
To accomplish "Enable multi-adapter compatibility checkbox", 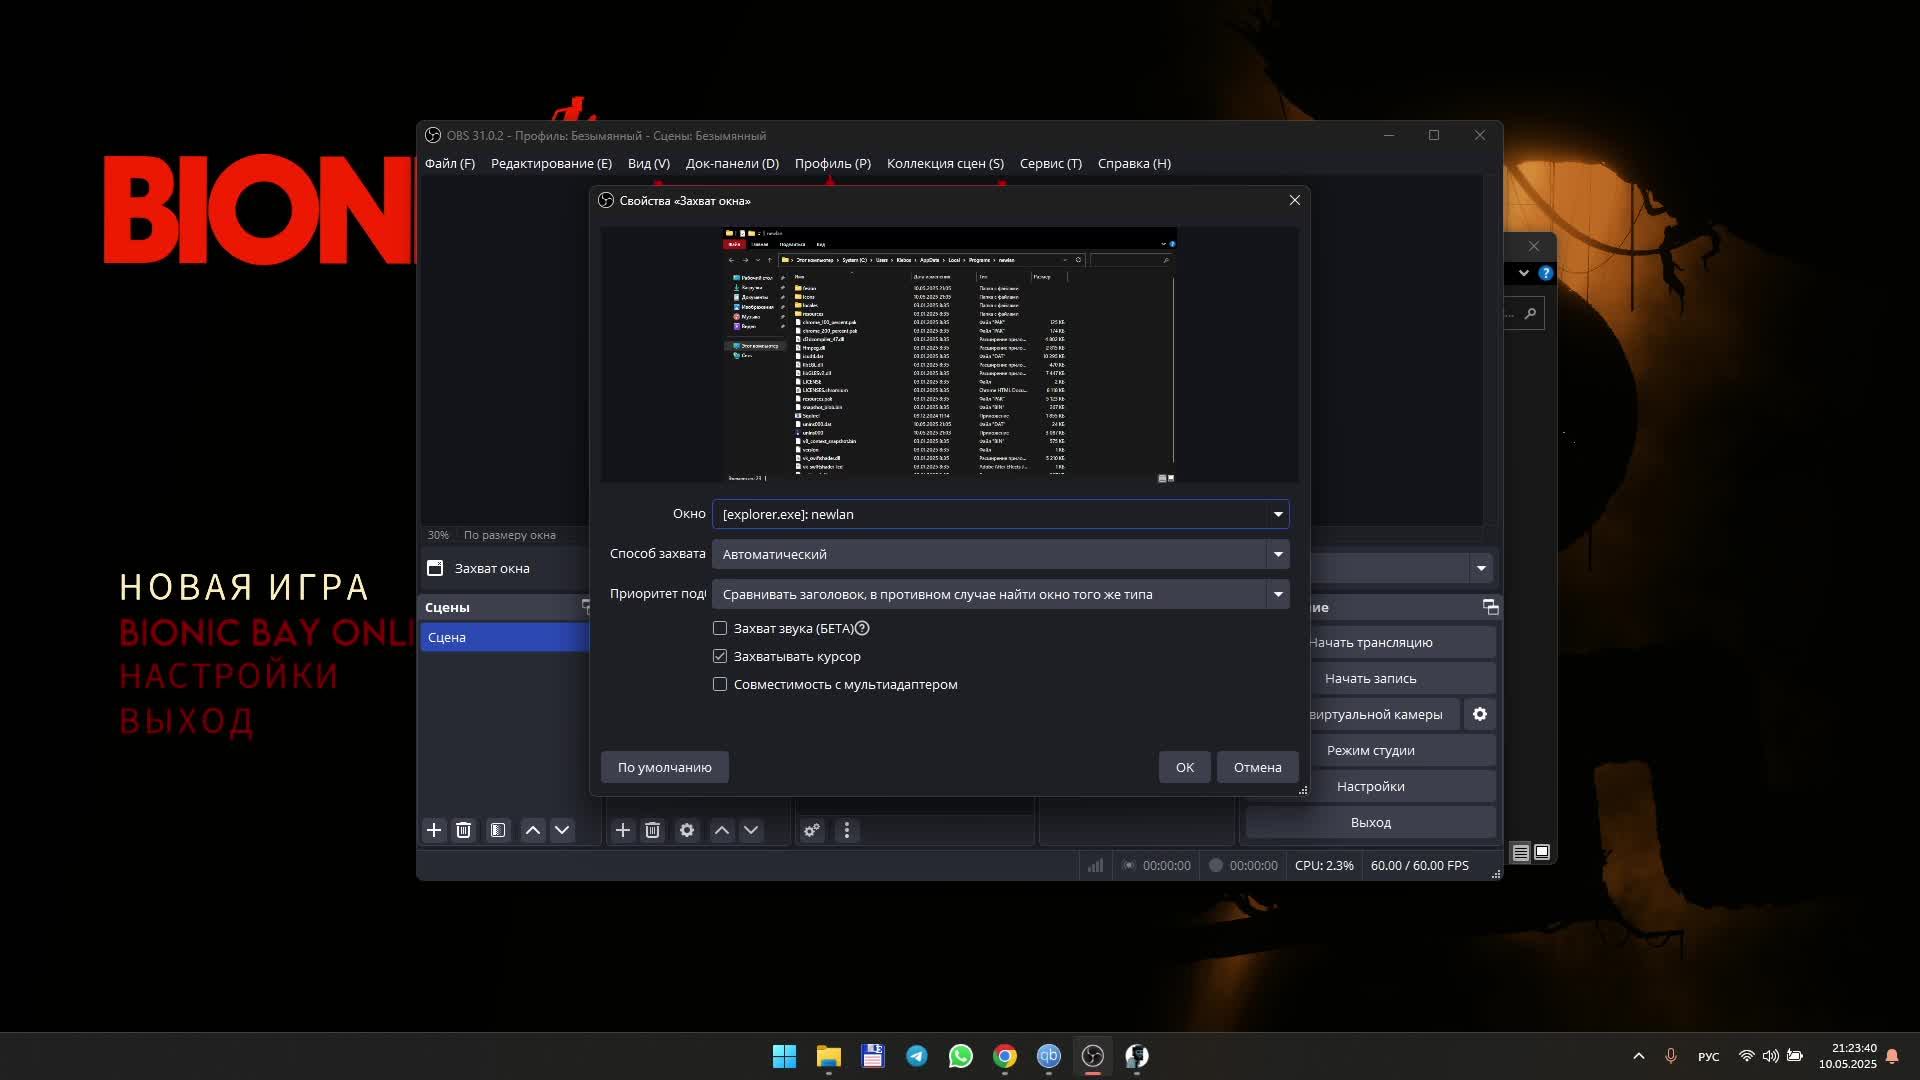I will click(720, 684).
